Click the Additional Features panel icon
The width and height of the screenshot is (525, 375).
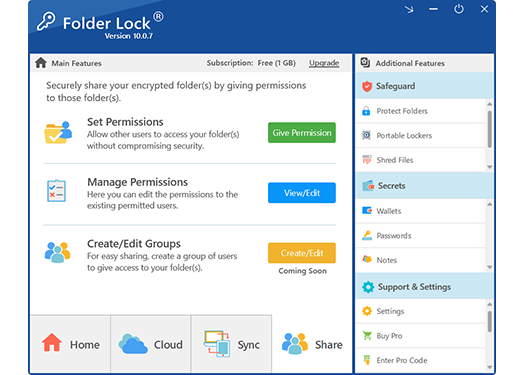tap(365, 63)
